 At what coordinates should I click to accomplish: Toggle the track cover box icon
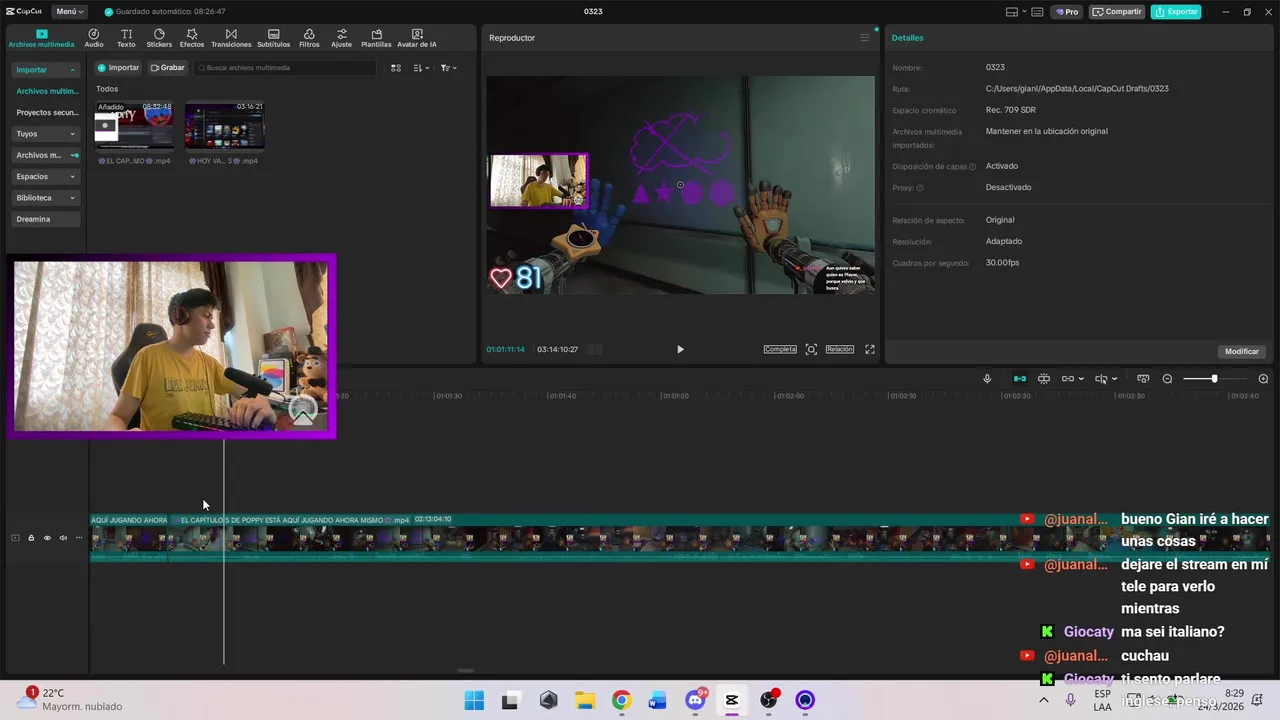coord(15,538)
